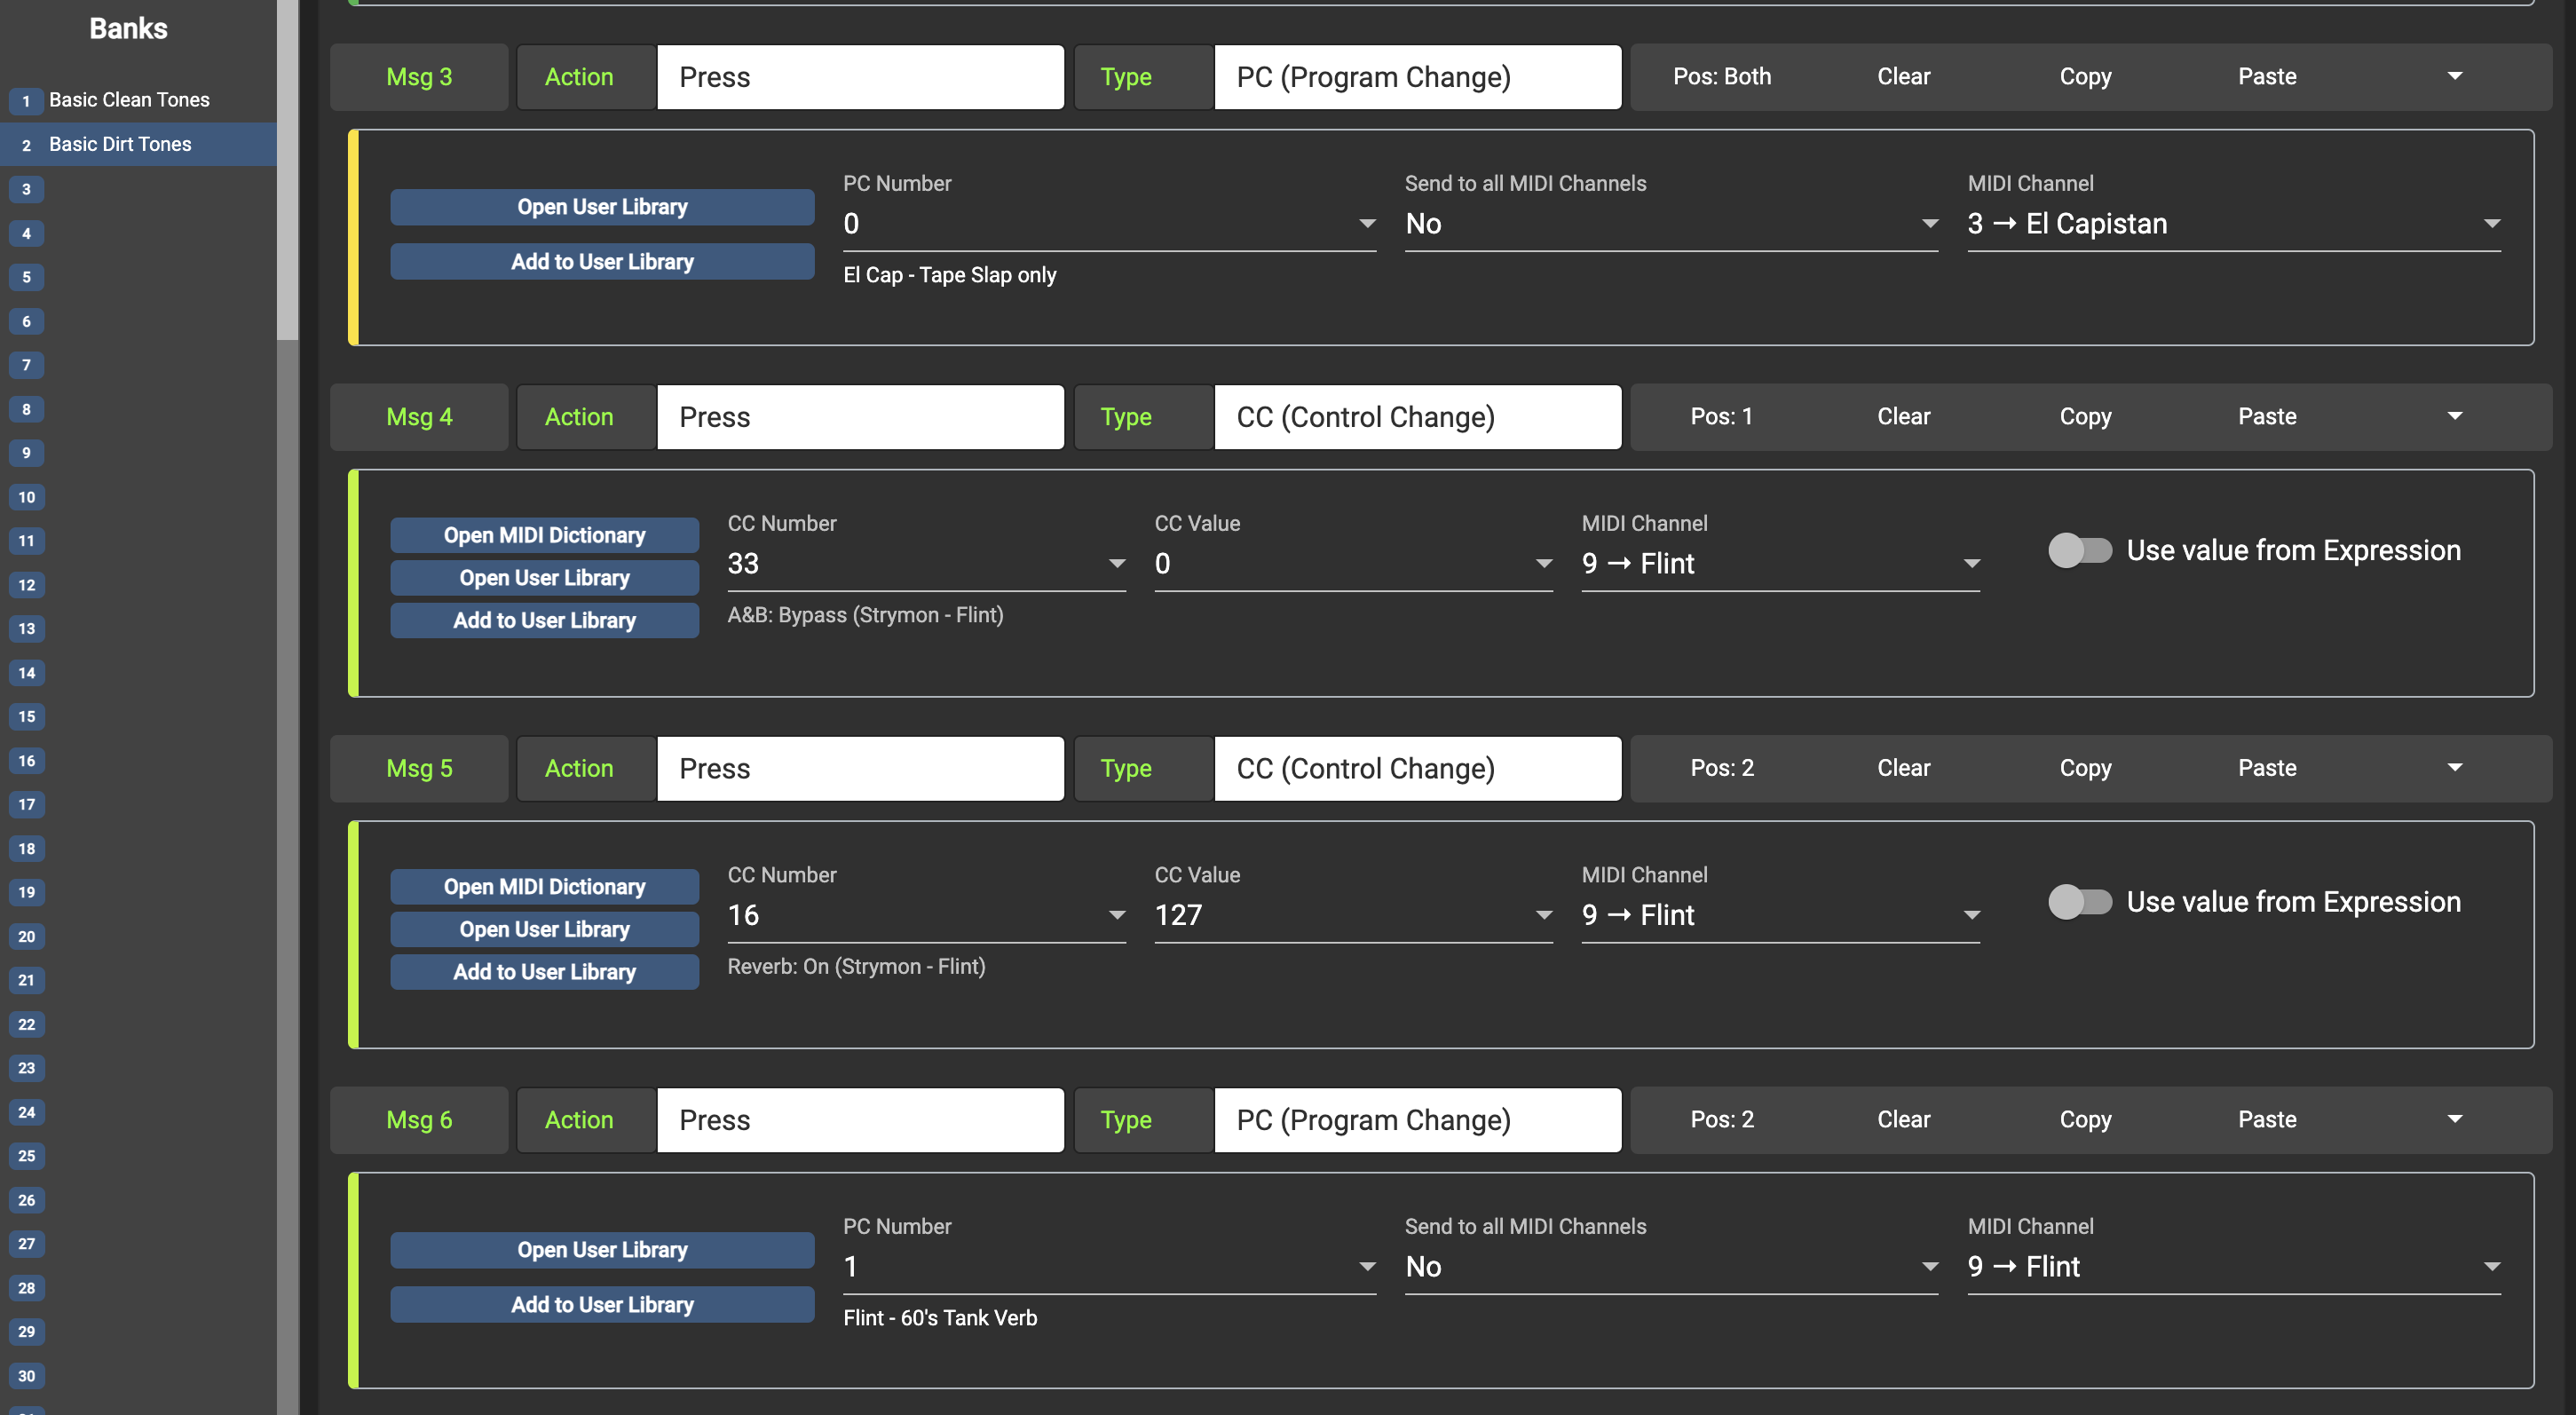Image resolution: width=2576 pixels, height=1415 pixels.
Task: Select Basic Dirt Tones bank
Action: 120,144
